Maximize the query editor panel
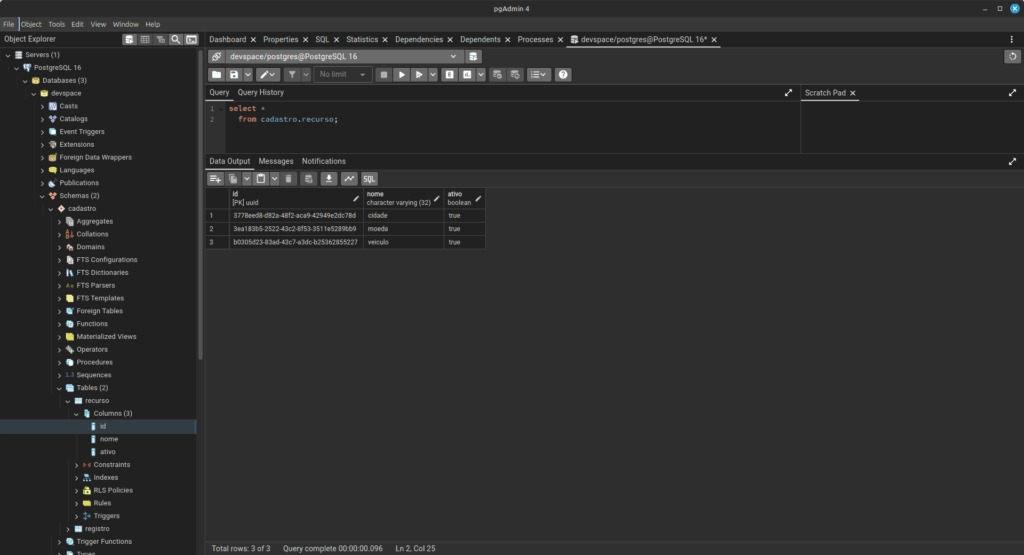 coord(788,93)
